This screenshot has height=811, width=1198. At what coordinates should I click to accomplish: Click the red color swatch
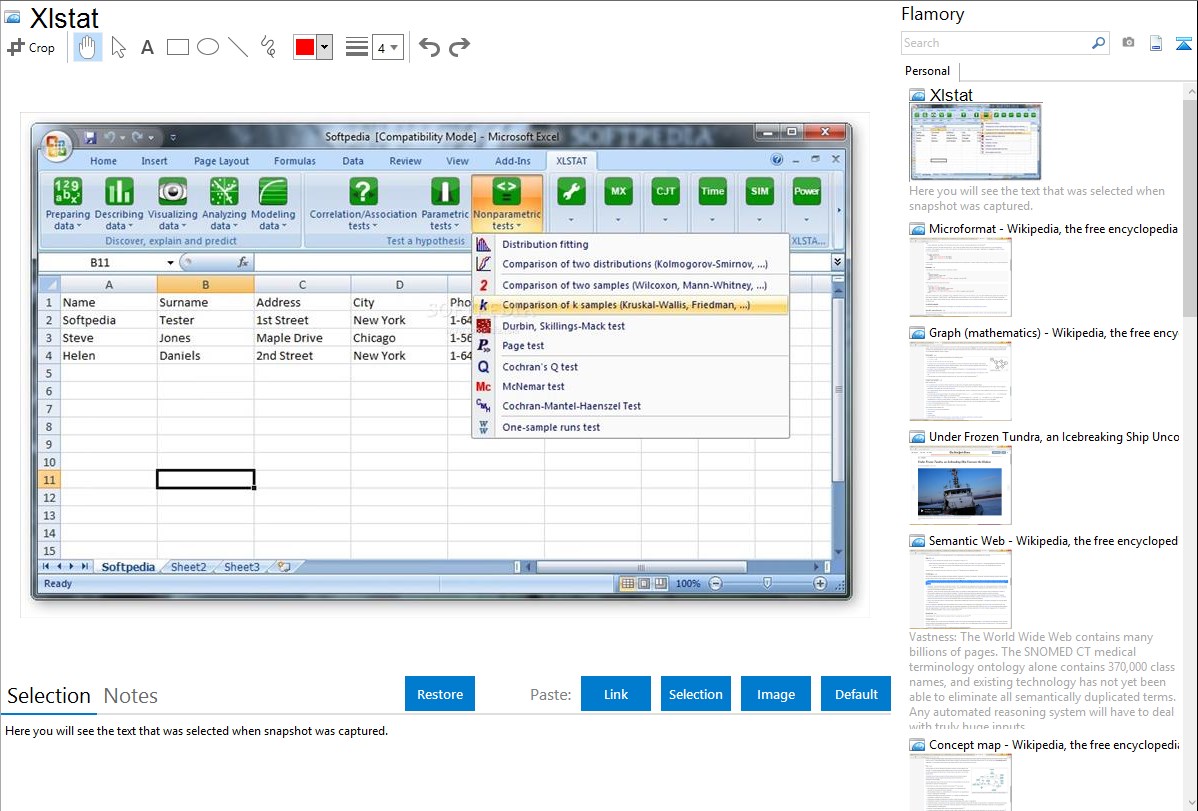(305, 47)
